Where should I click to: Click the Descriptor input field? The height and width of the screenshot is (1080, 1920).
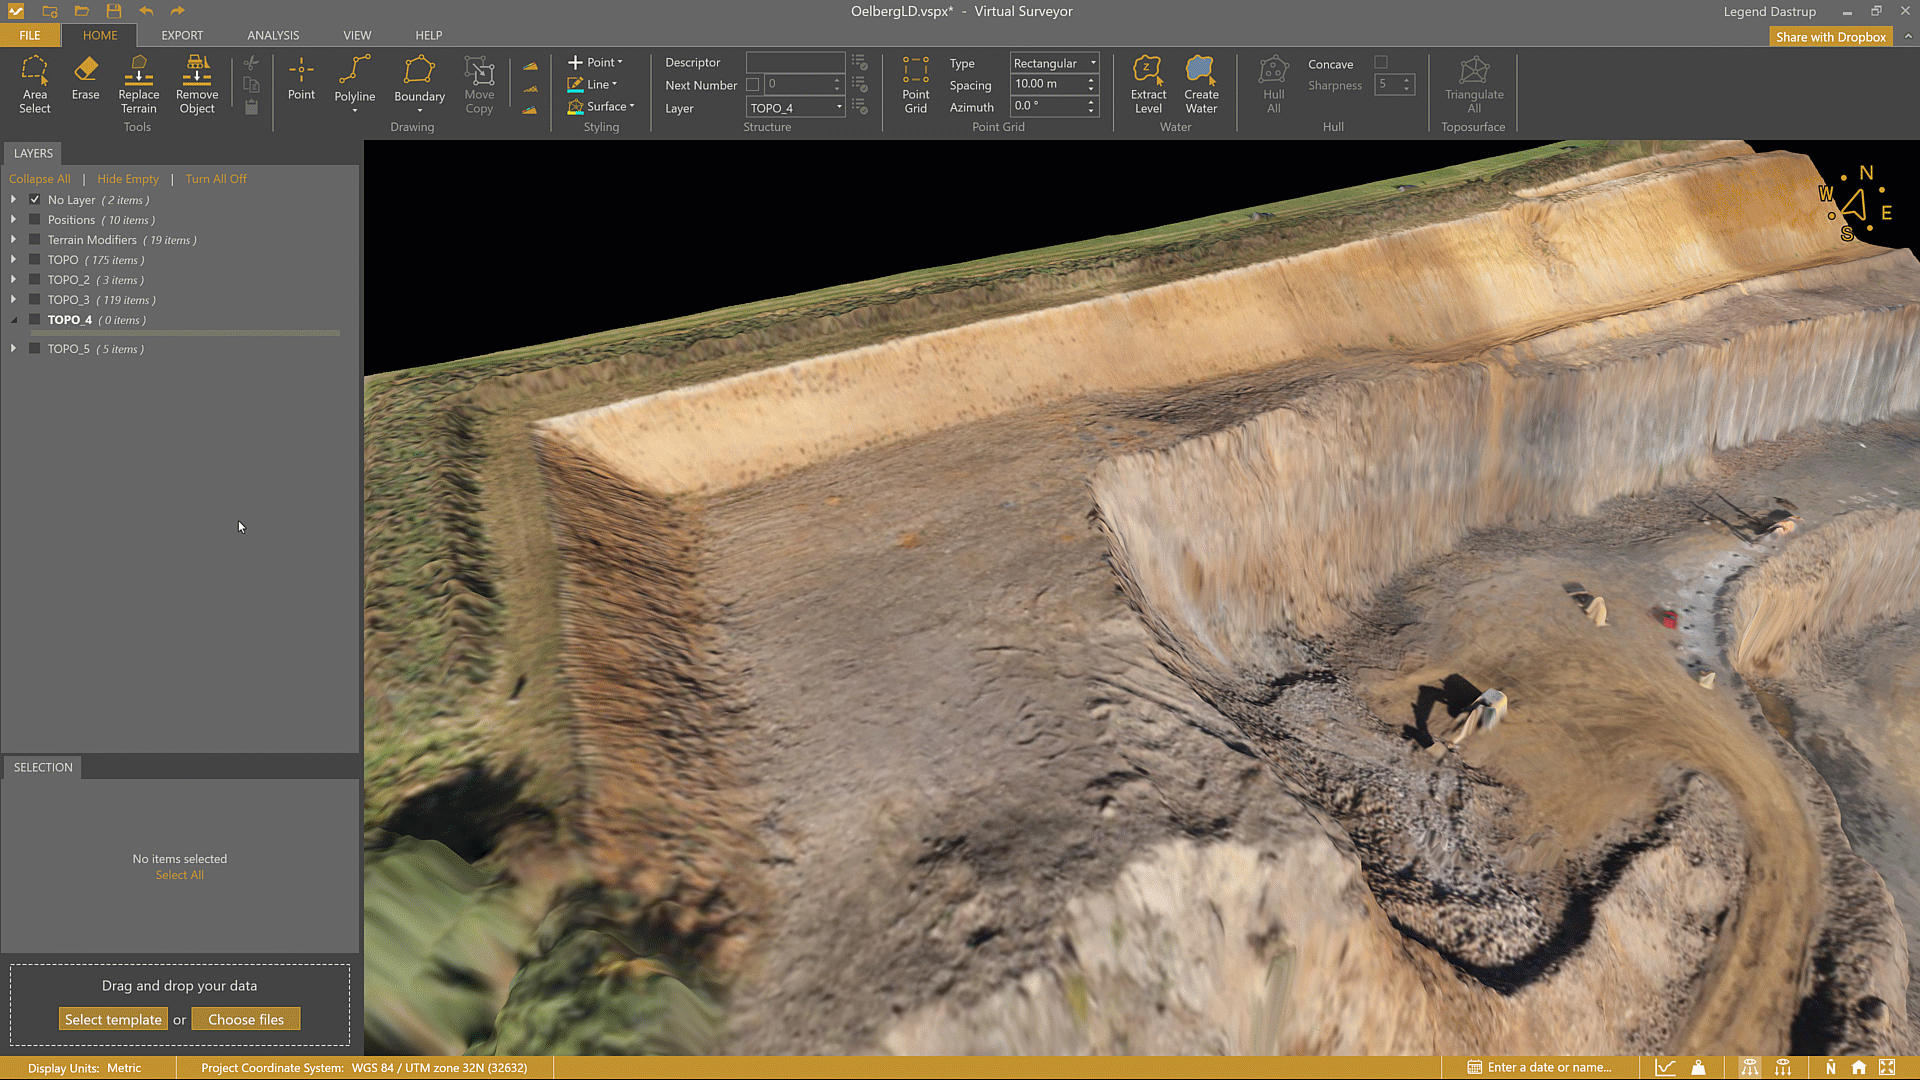pyautogui.click(x=795, y=63)
